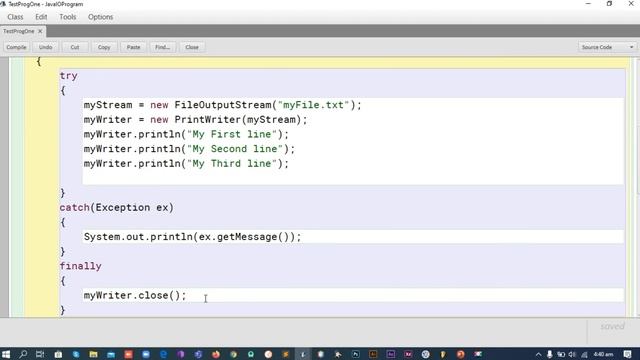Viewport: 640px width, 360px height.
Task: Open the volume tray control
Action: 572,354
